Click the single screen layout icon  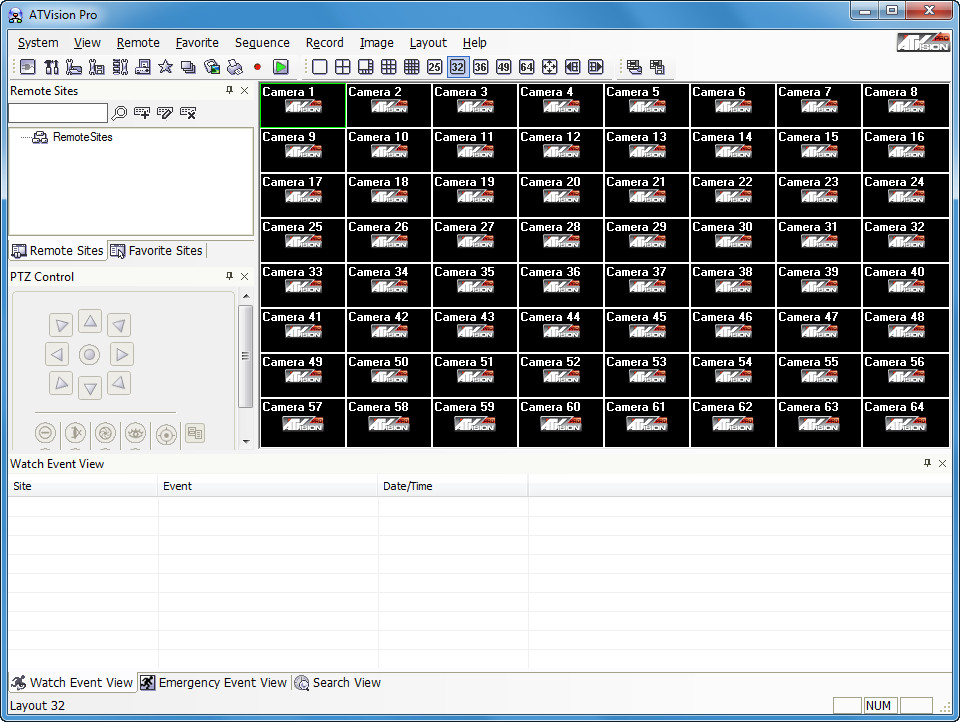coord(317,67)
